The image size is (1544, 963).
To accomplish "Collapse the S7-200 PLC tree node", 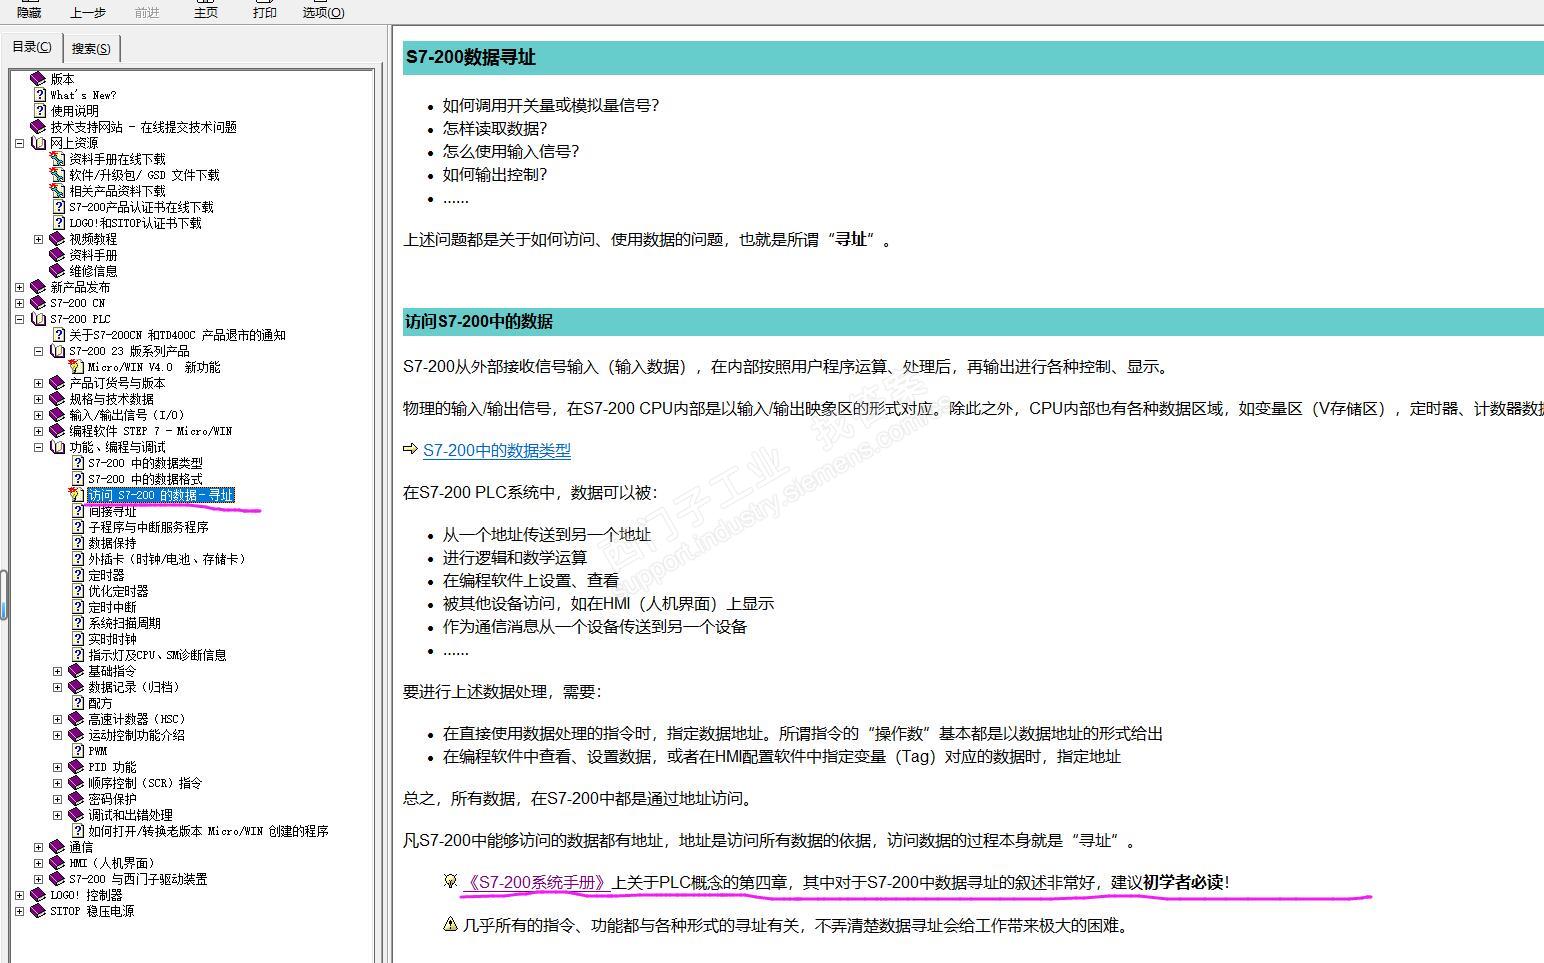I will (20, 319).
